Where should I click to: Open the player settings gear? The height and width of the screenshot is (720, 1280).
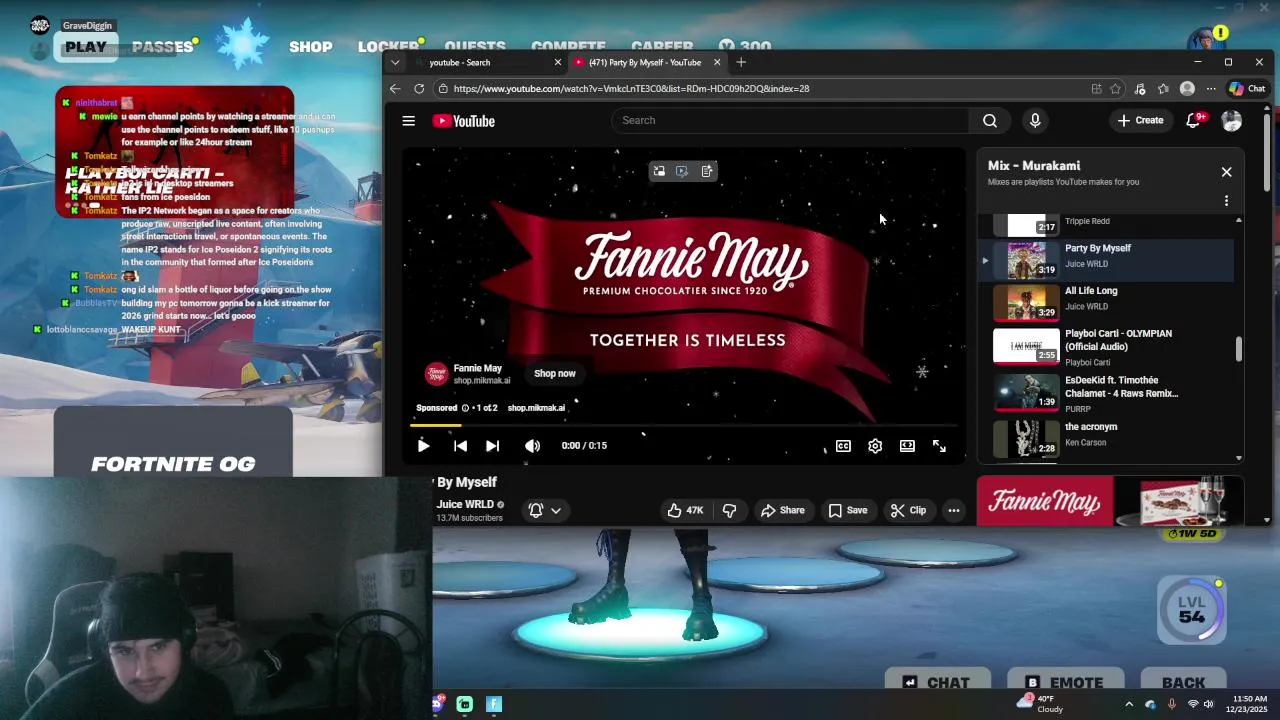875,446
